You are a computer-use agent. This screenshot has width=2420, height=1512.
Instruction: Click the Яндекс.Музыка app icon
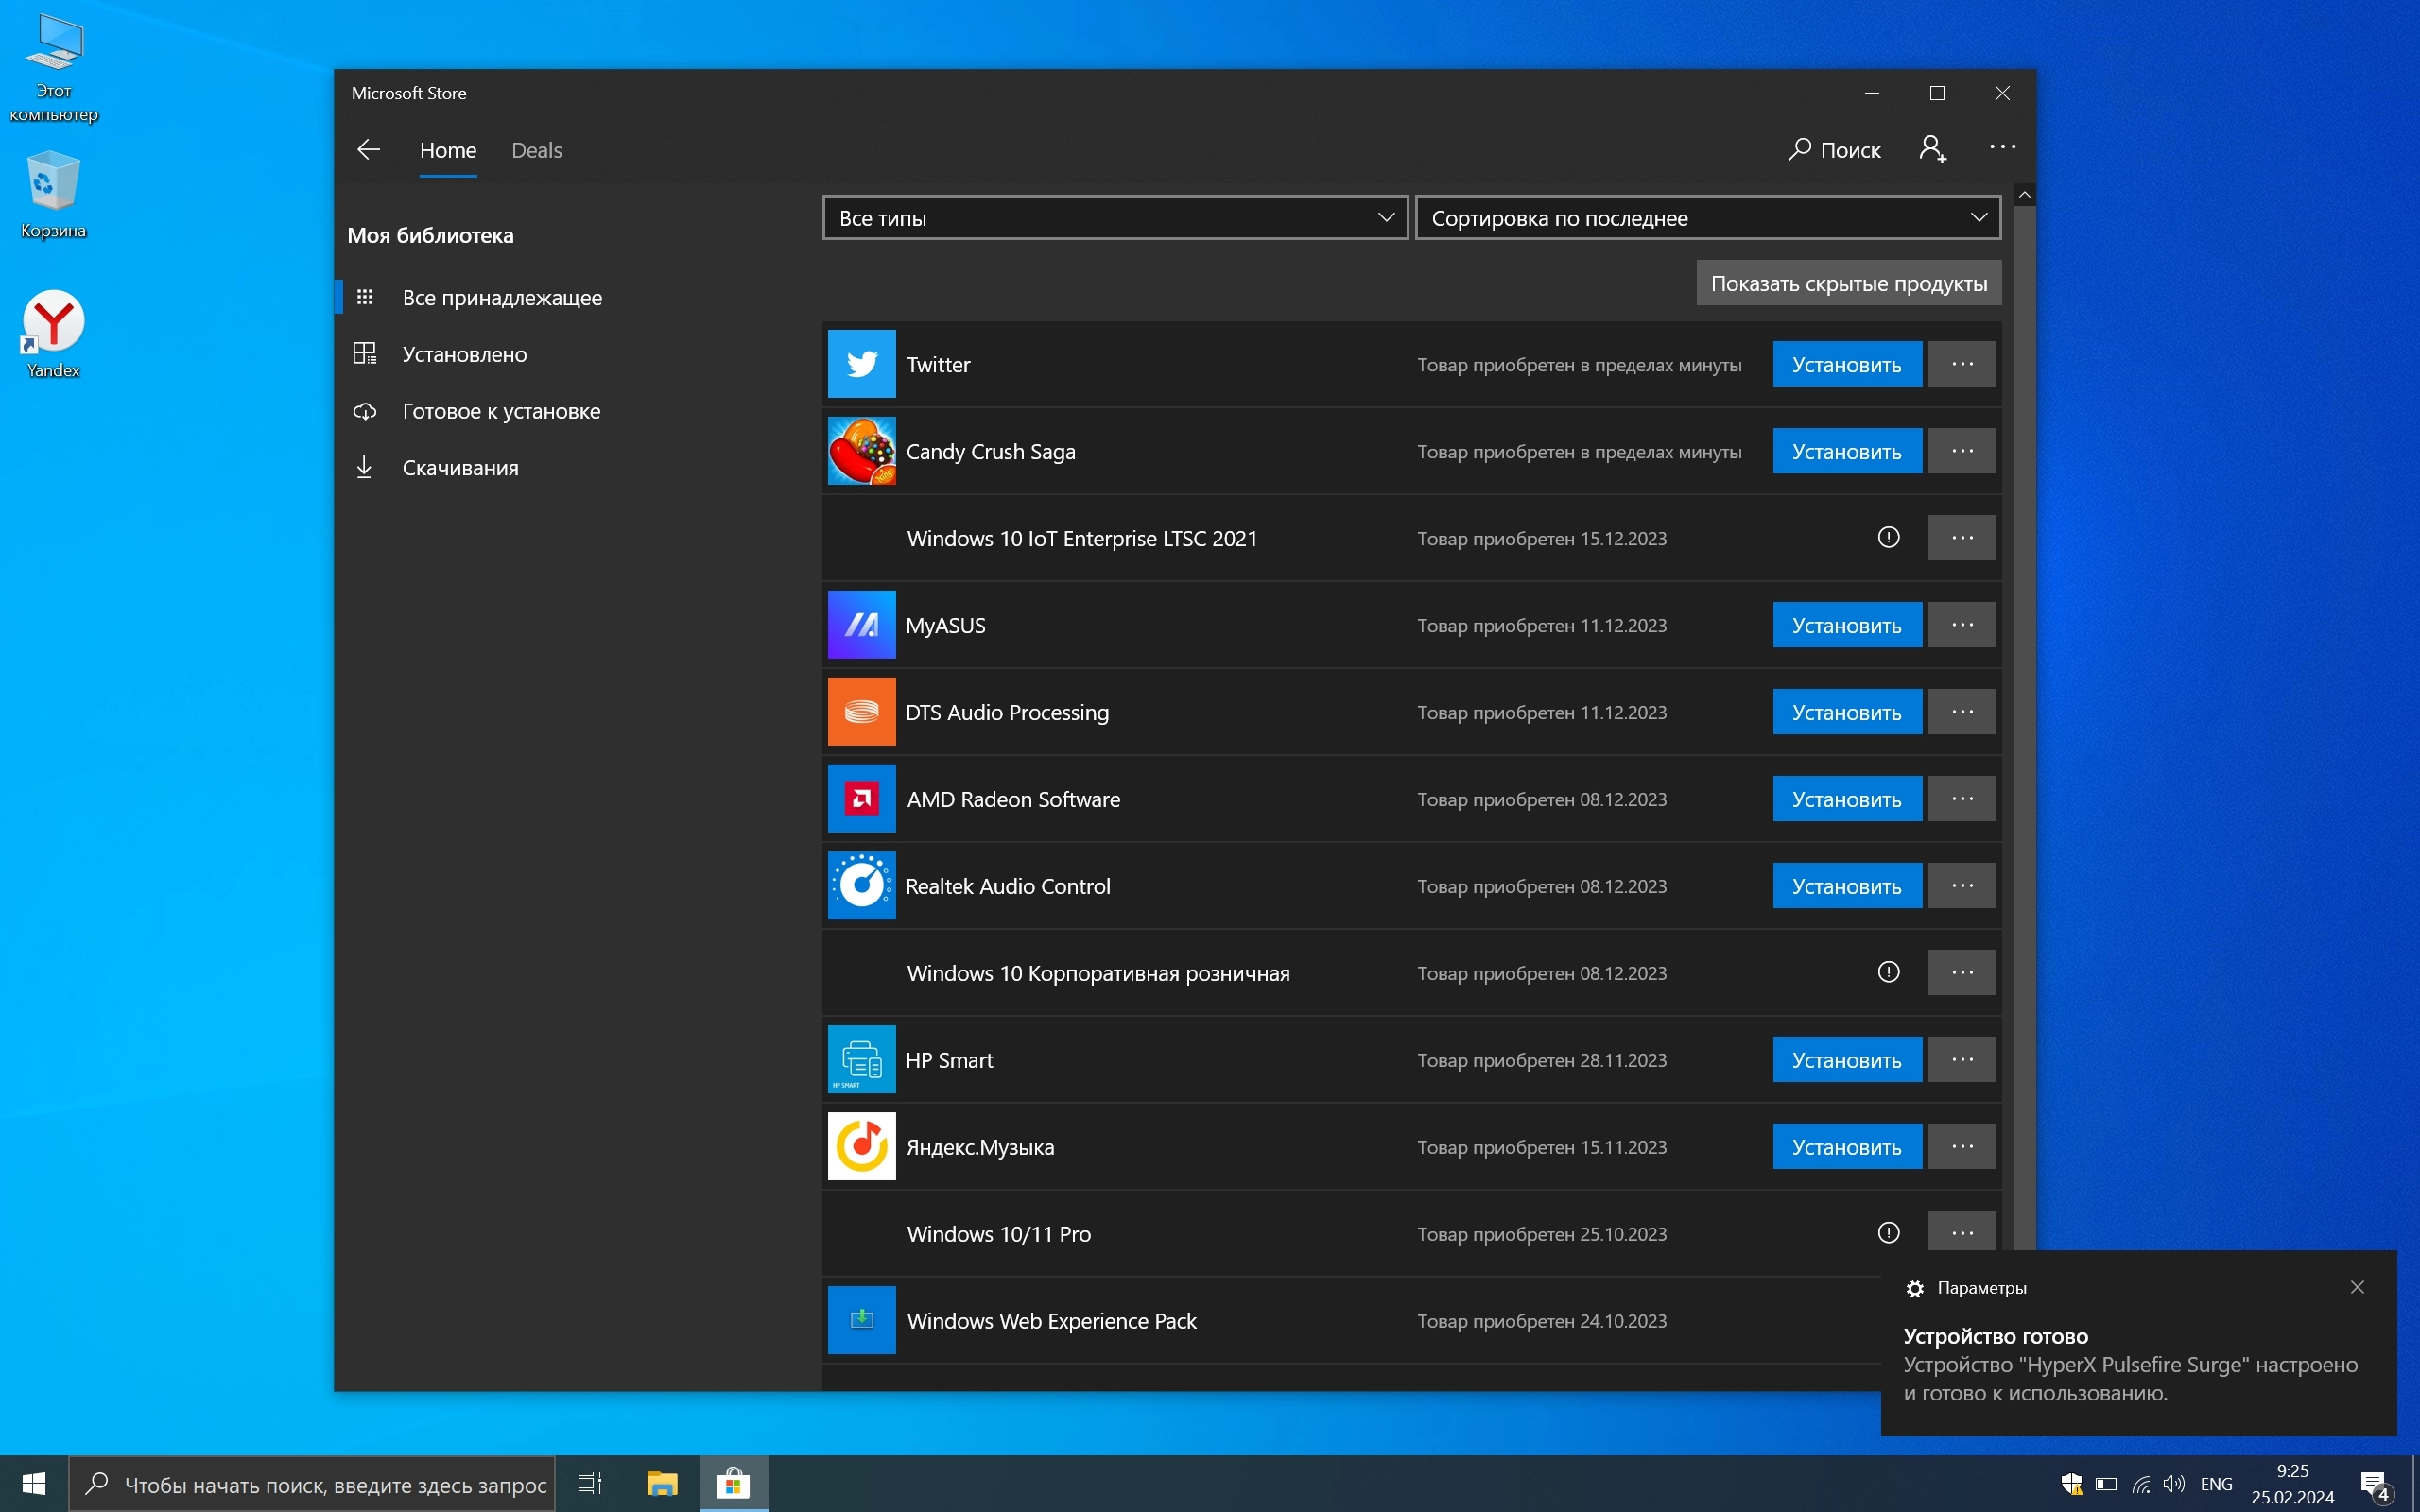(x=861, y=1147)
